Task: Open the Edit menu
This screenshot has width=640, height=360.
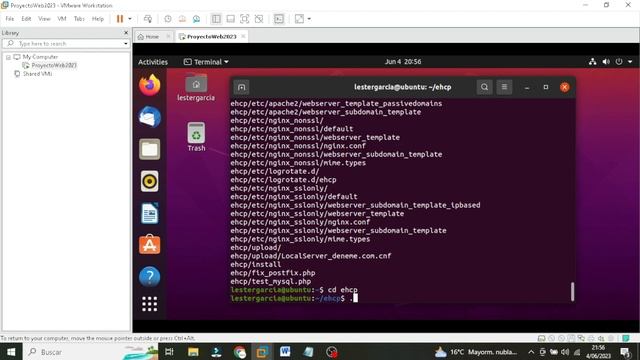Action: (x=26, y=19)
